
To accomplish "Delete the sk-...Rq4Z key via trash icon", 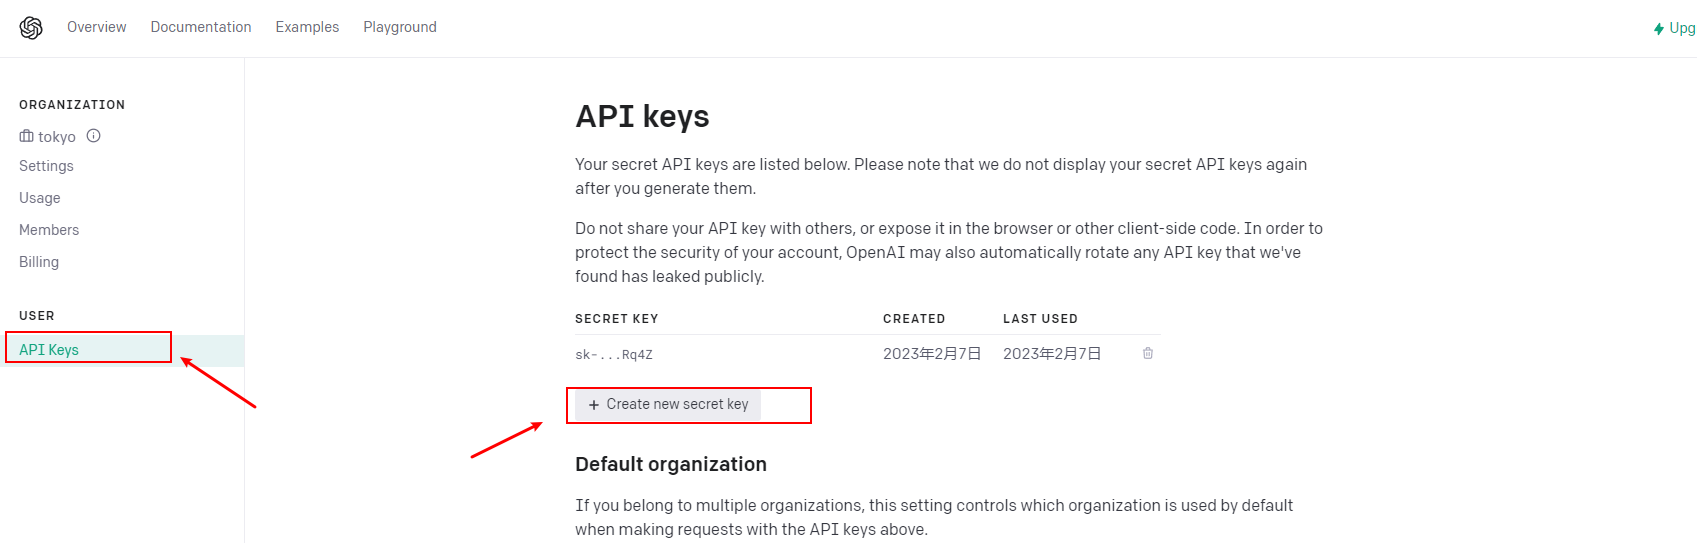I will (x=1148, y=353).
